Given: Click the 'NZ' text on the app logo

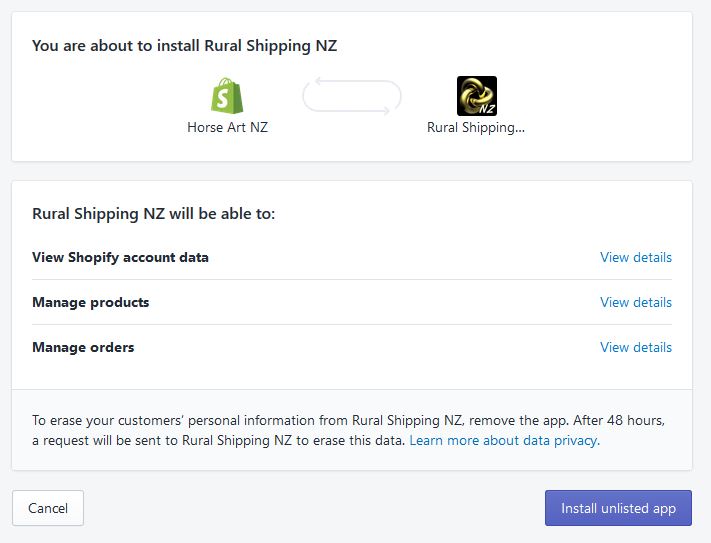Looking at the screenshot, I should coord(488,107).
